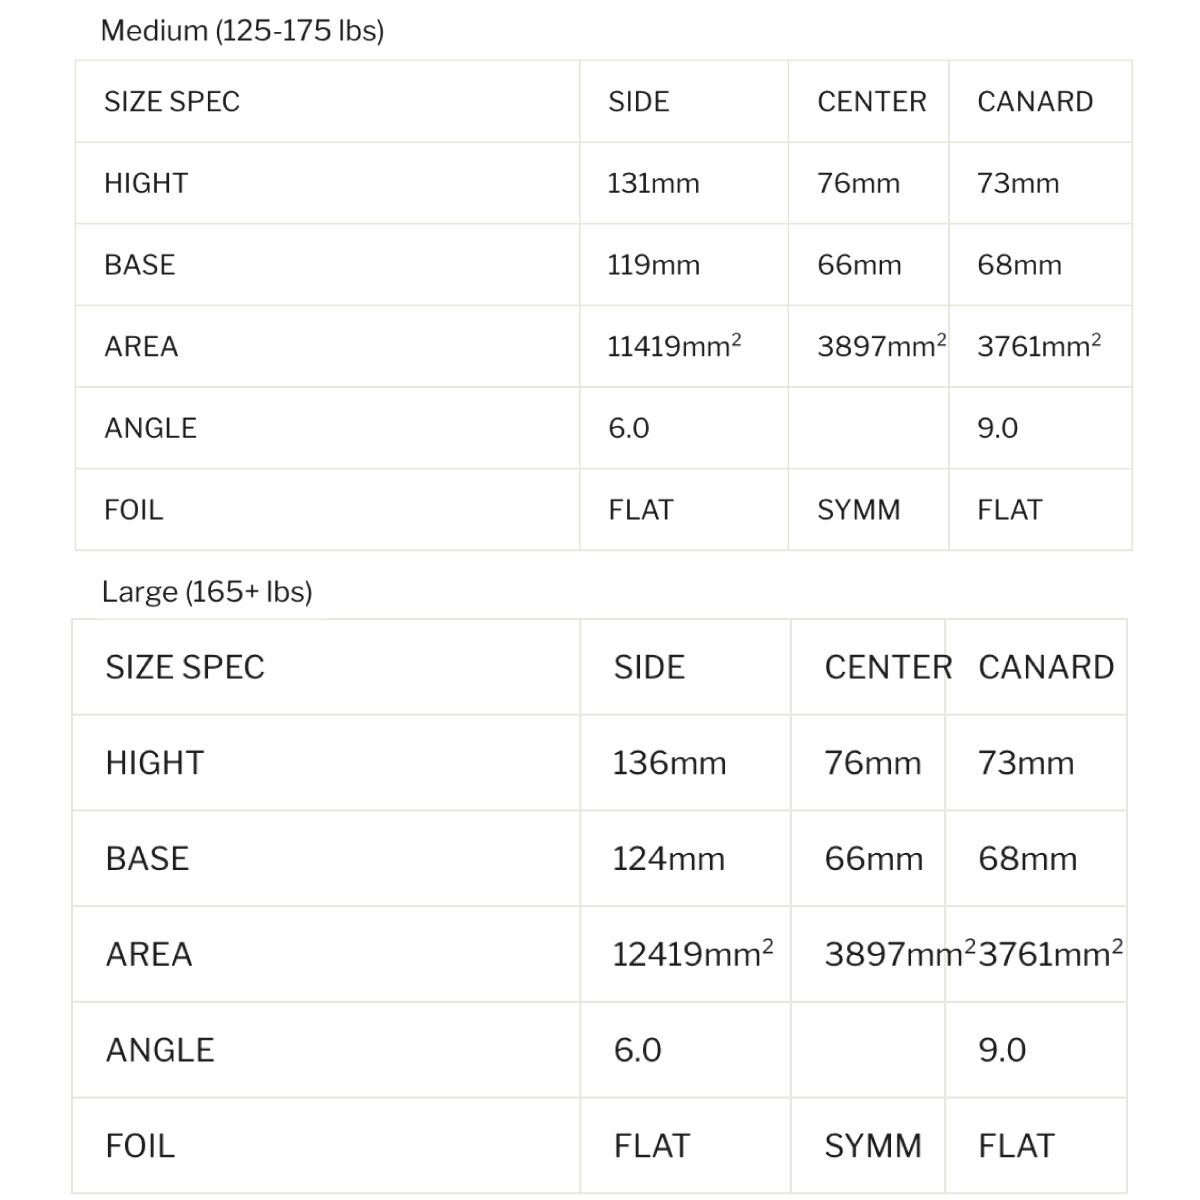Click SIZE SPEC header in Large table
The image size is (1200, 1200).
[x=185, y=667]
